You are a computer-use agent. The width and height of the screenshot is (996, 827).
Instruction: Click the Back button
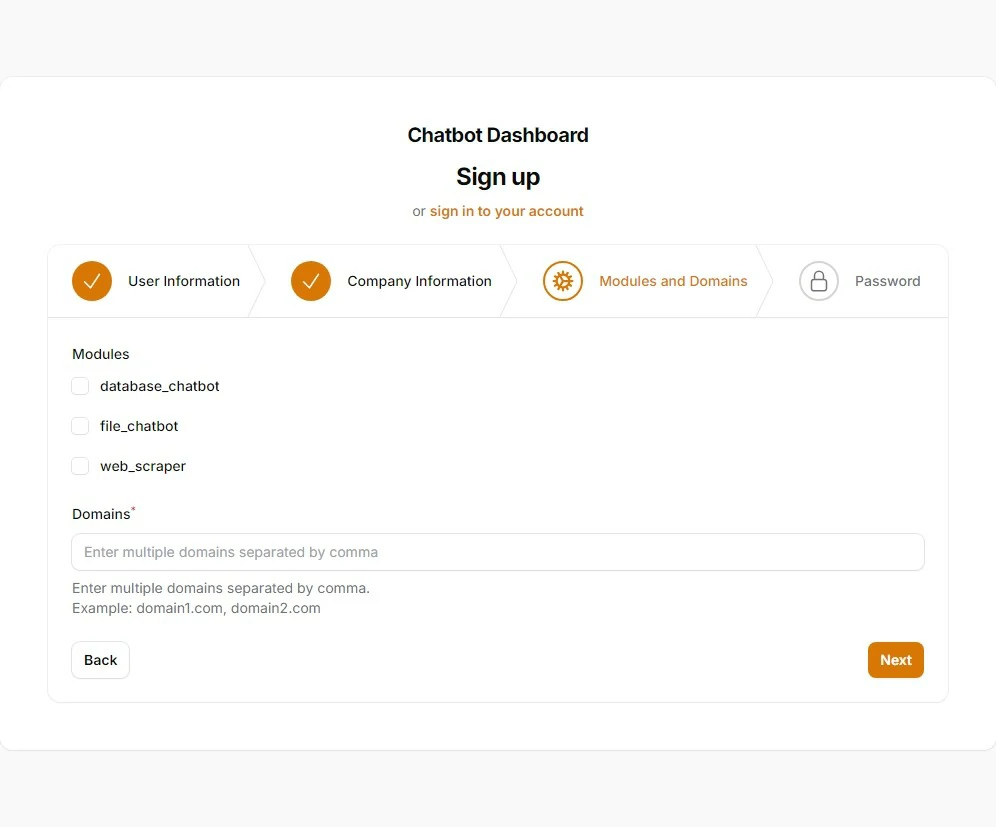[x=100, y=660]
